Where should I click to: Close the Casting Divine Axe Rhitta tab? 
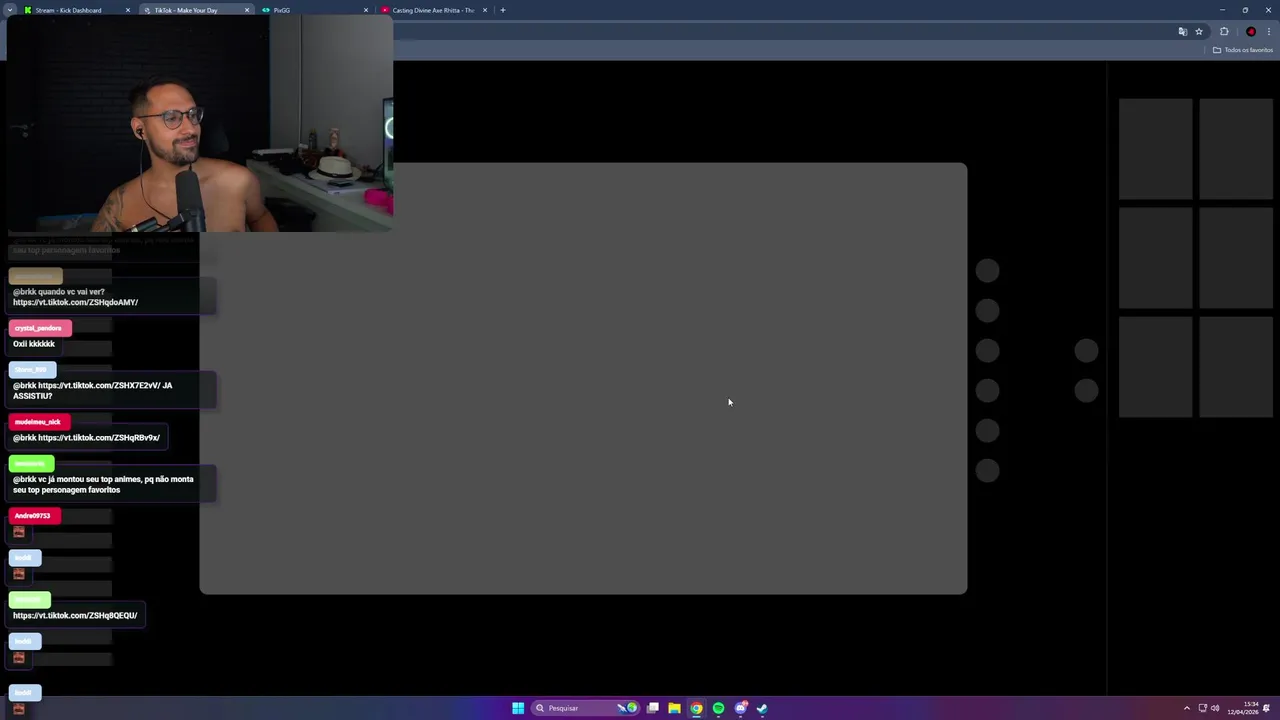[x=485, y=10]
